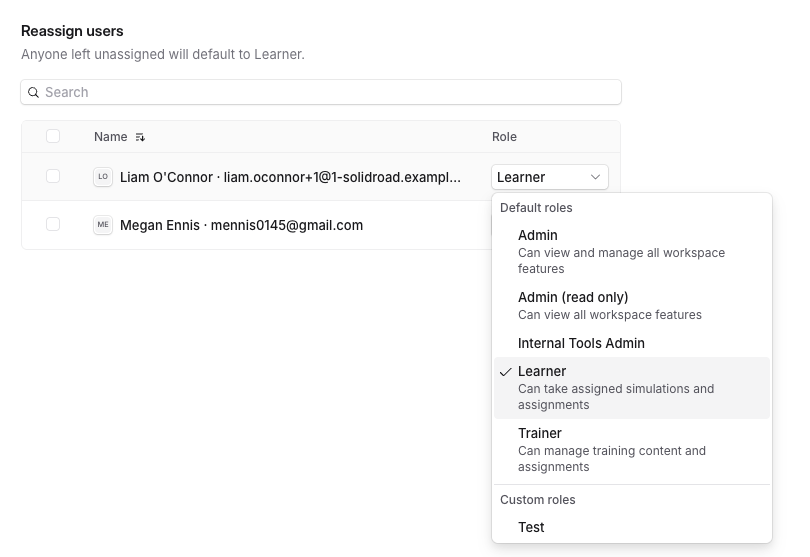Check the box for Megan Ennis
Image resolution: width=810 pixels, height=557 pixels.
(53, 224)
